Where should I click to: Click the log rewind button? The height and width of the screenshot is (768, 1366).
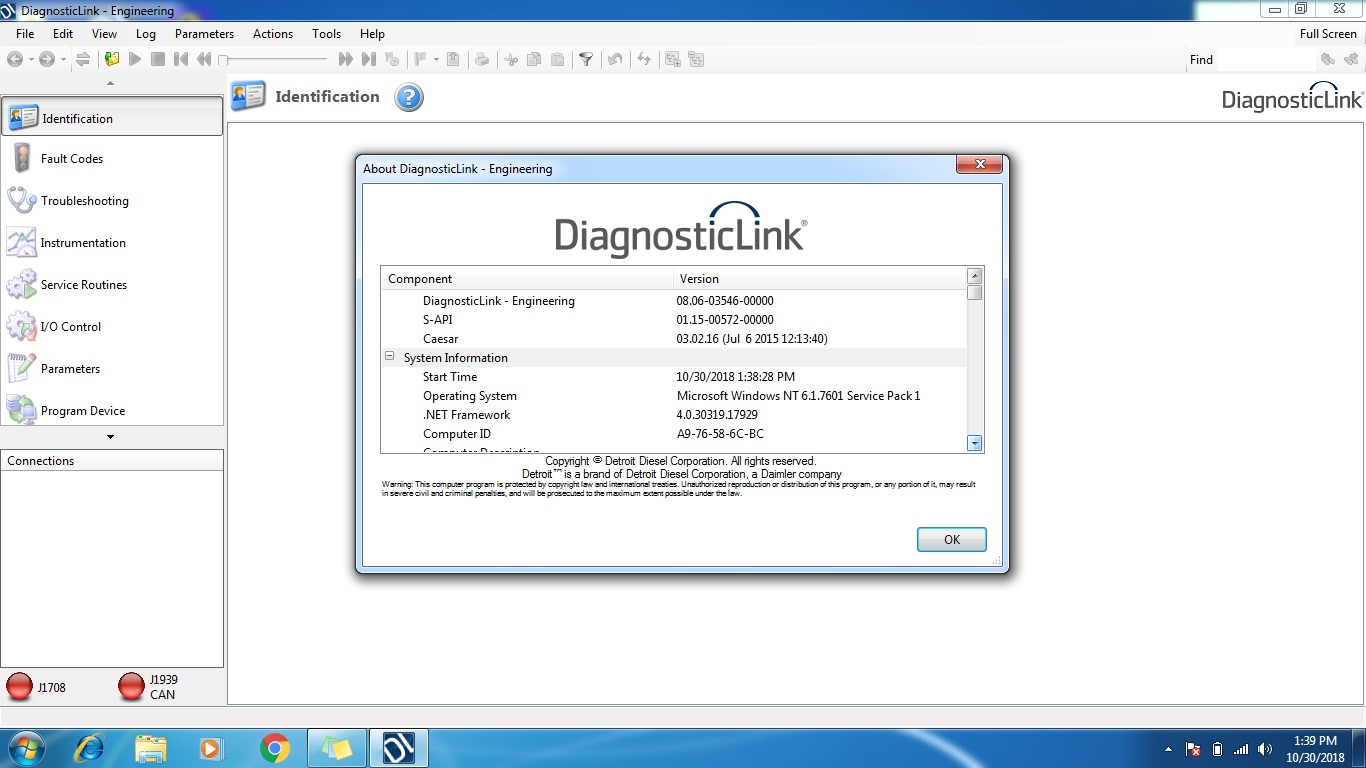204,59
